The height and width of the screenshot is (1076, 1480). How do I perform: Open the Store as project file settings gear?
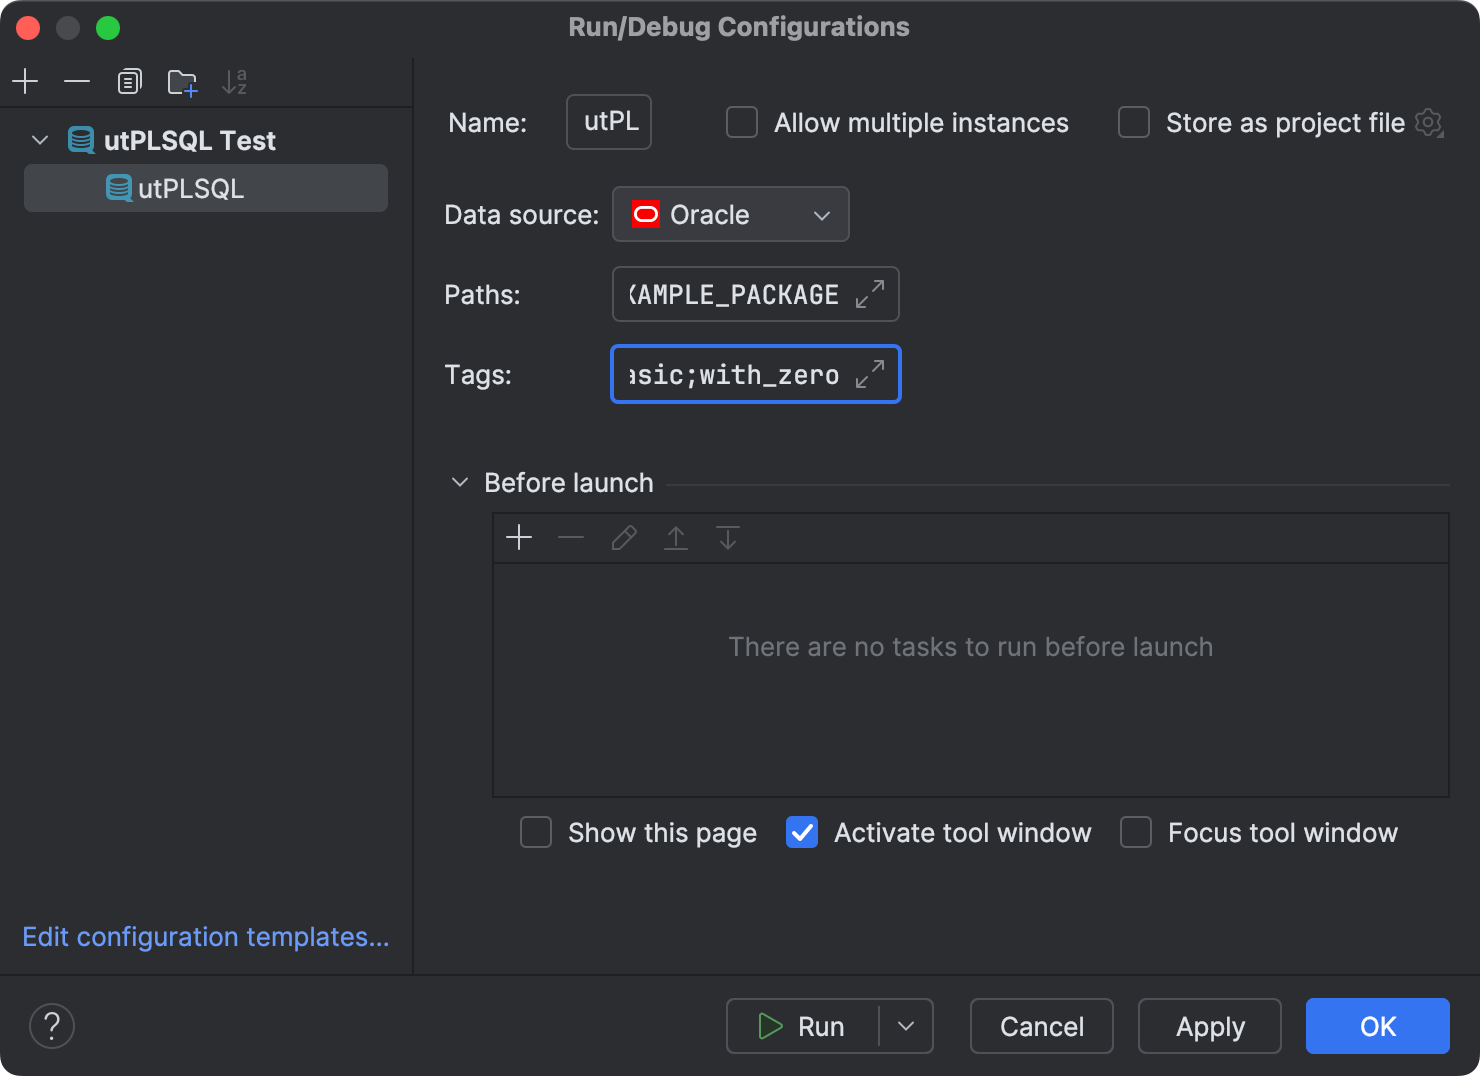point(1429,122)
